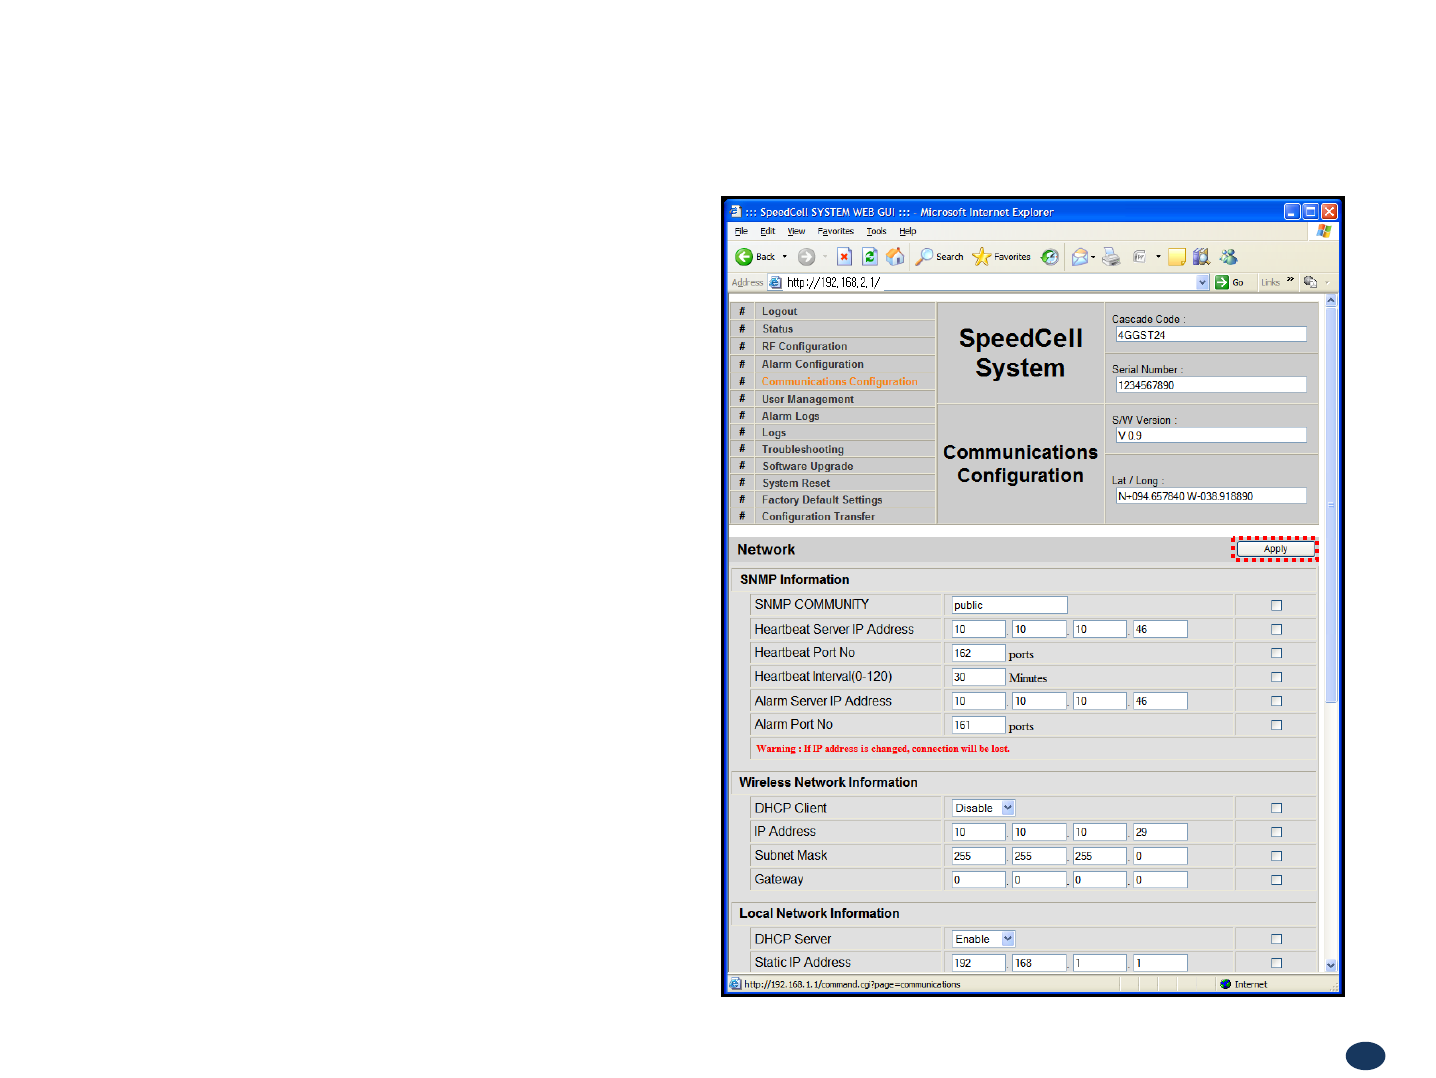Check the Alarm Server IP Address checkbox
Screen dimensions: 1436x1078
coord(1276,701)
